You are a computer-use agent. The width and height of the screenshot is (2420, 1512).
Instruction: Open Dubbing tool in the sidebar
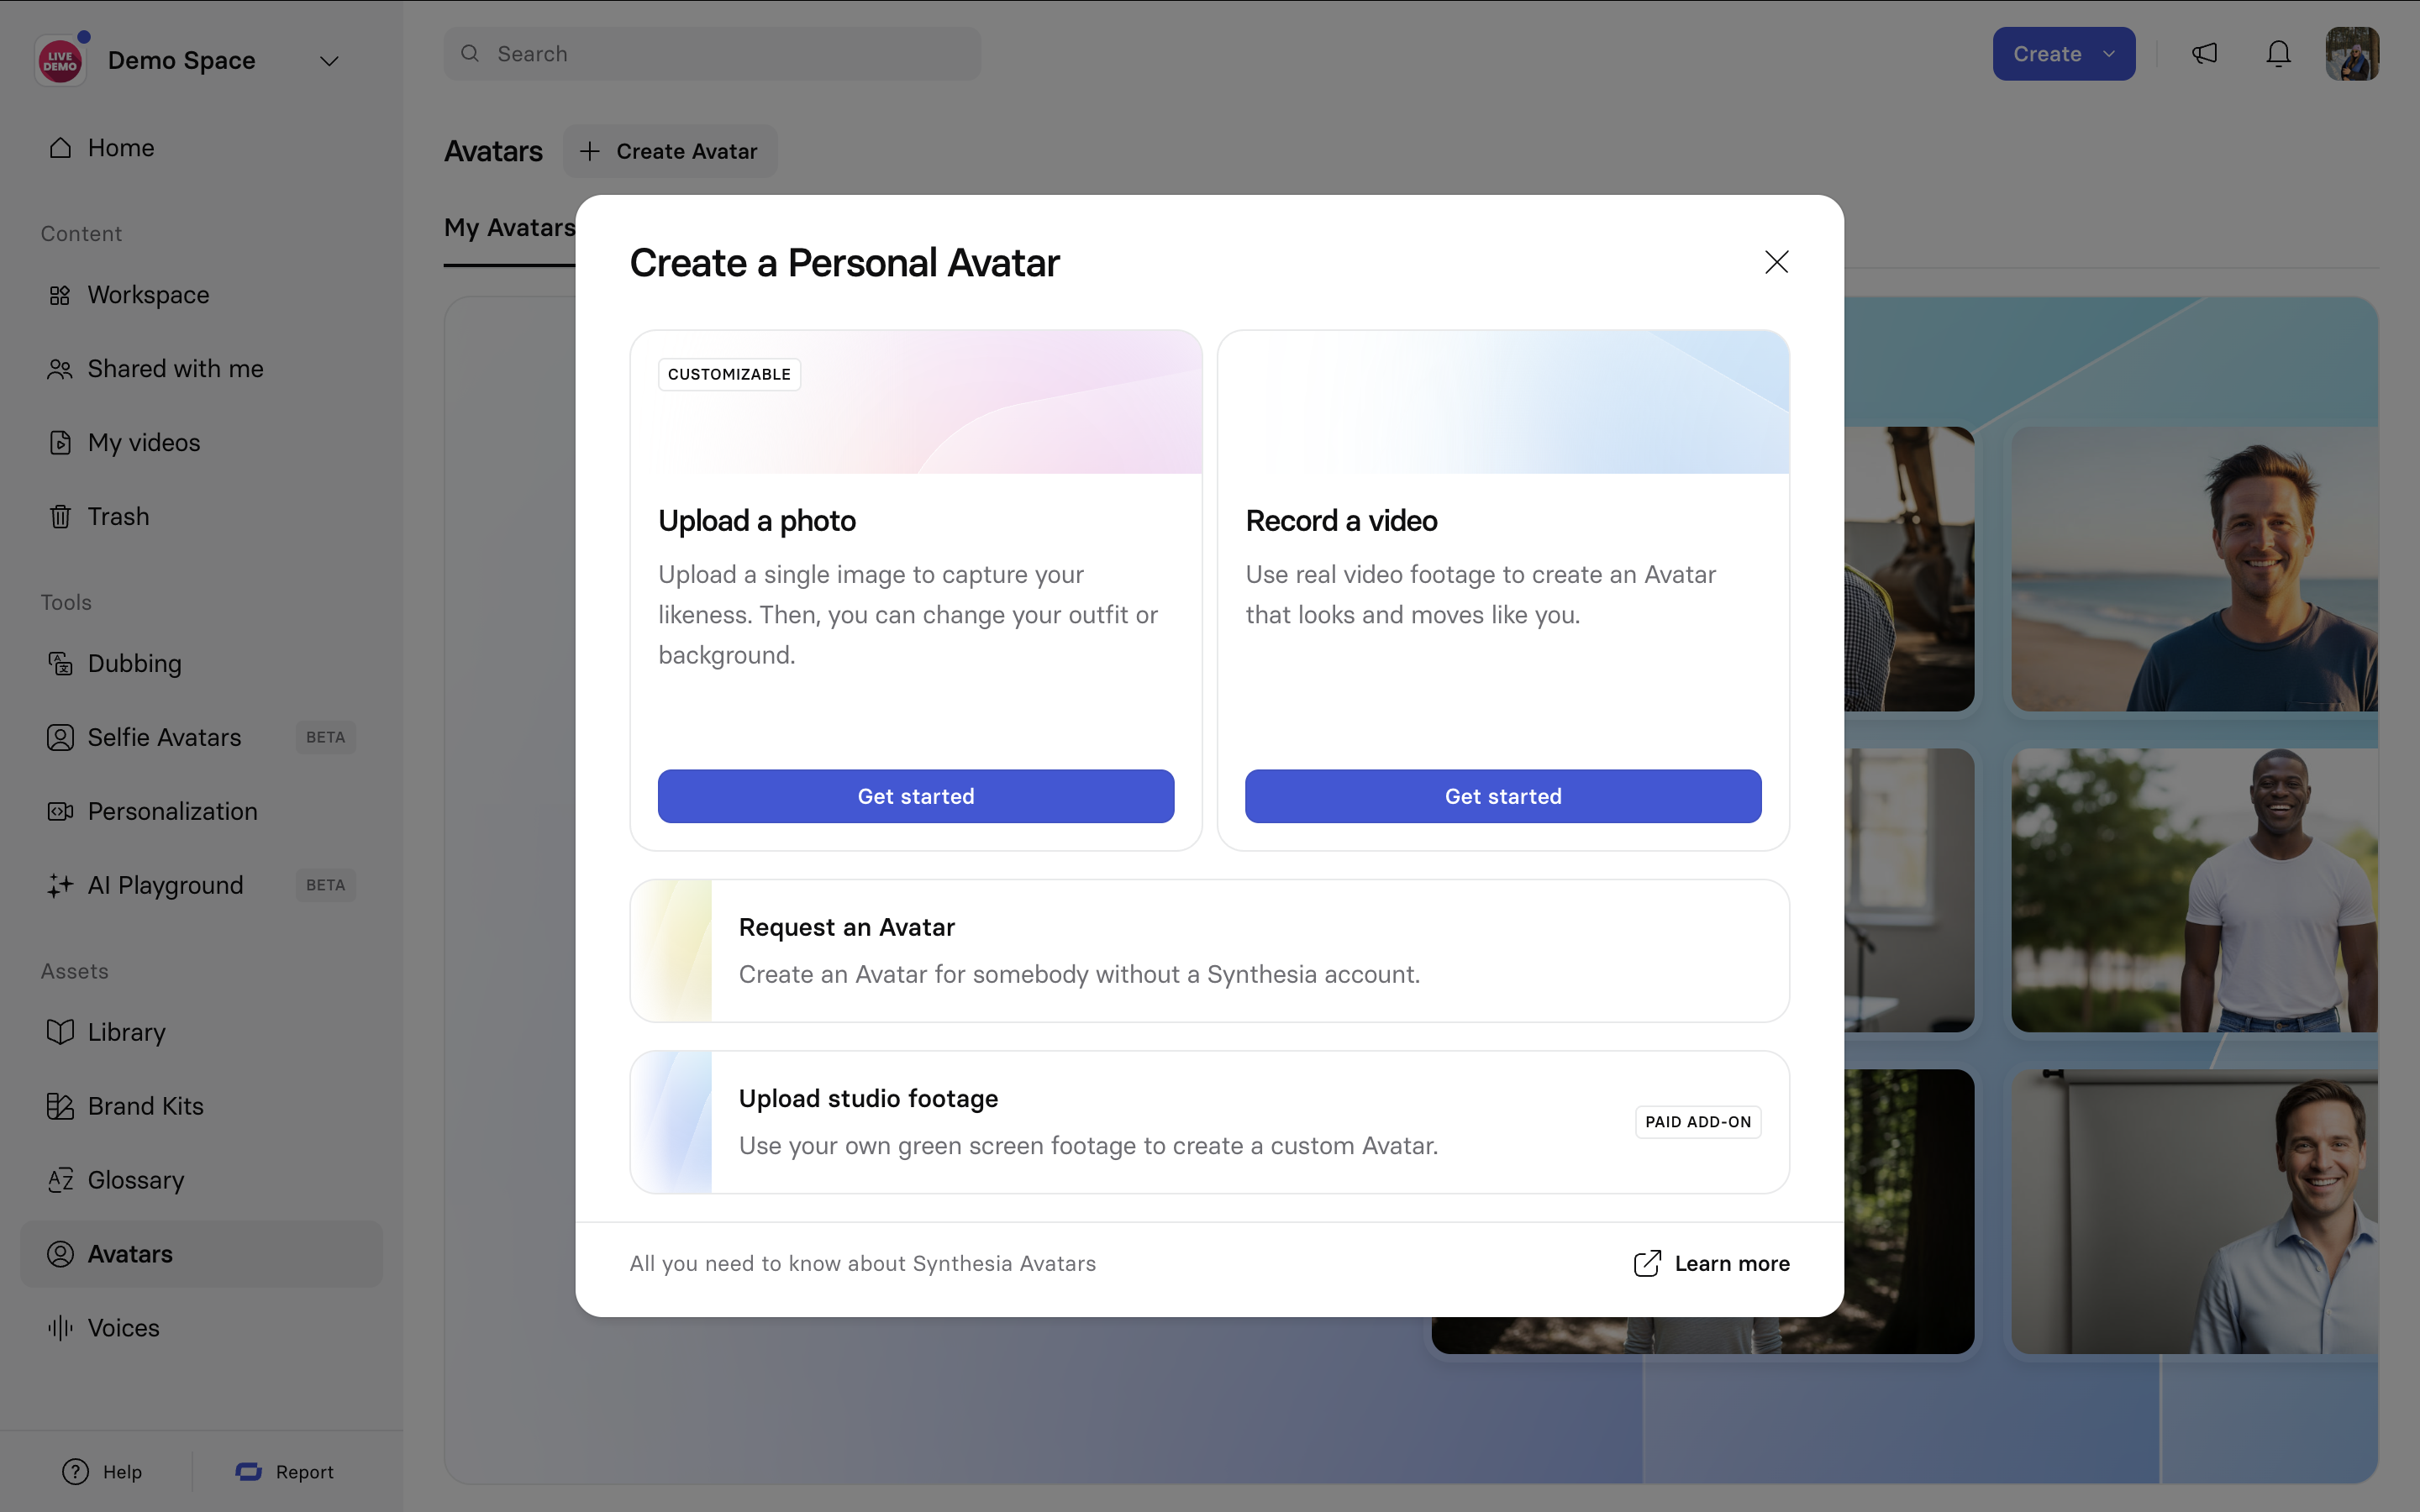134,663
